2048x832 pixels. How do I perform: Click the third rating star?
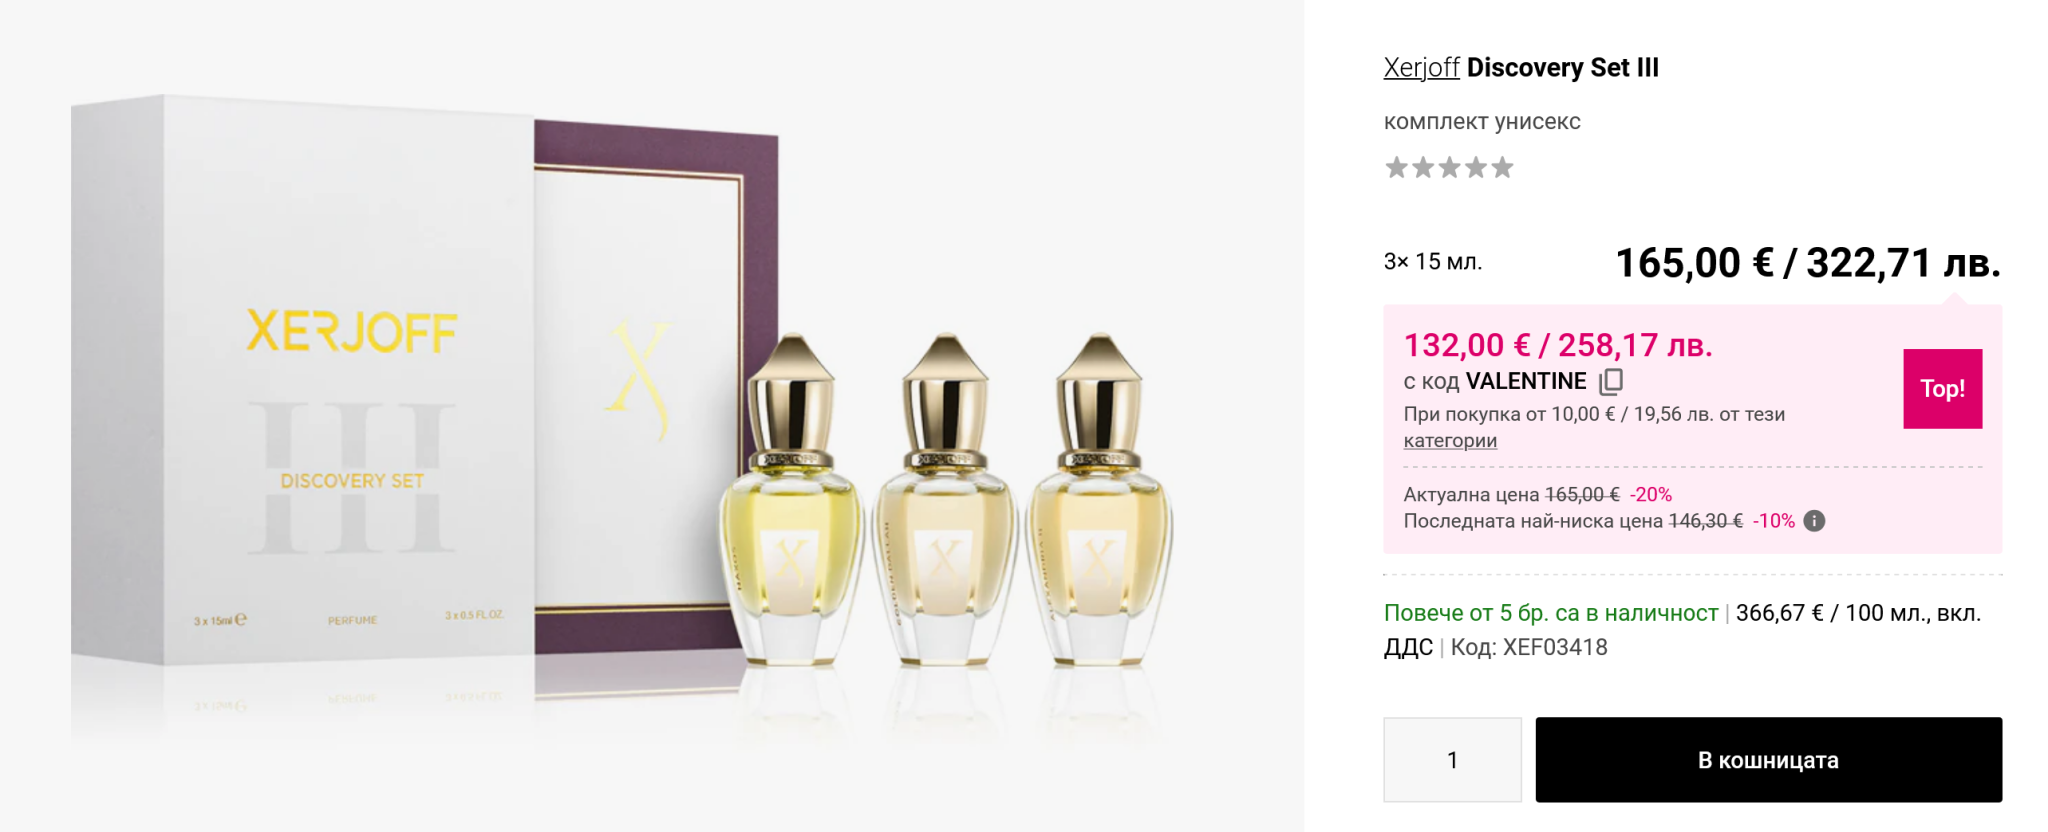pos(1449,168)
